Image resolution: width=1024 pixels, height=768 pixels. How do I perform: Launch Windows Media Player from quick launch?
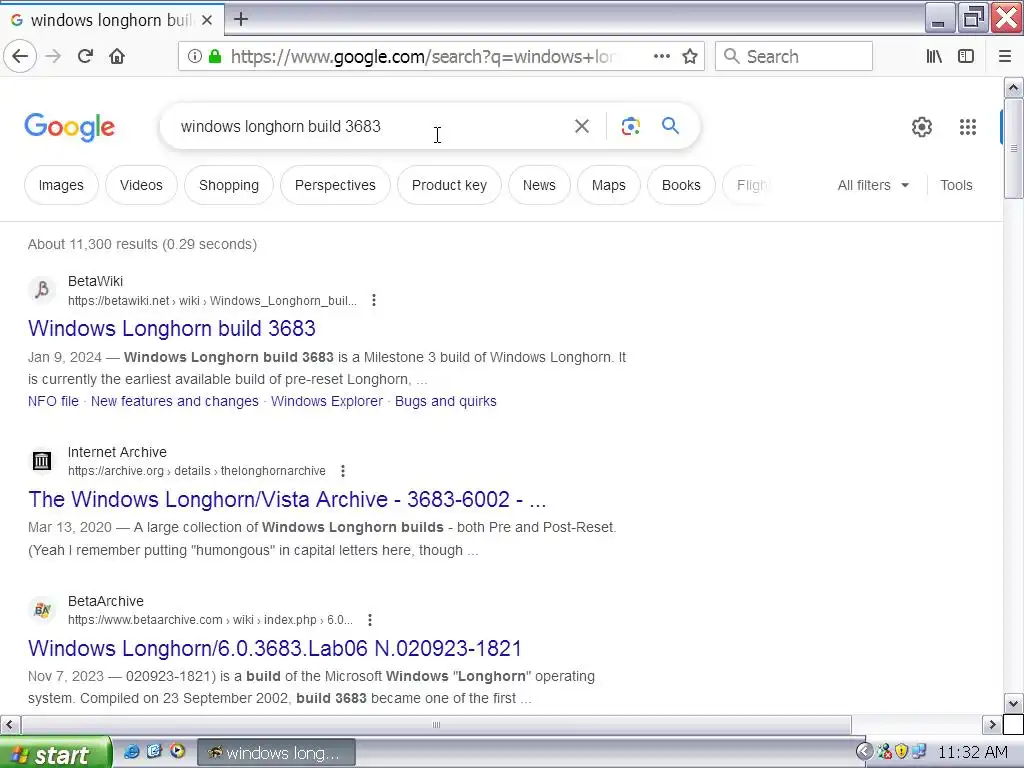(x=177, y=752)
